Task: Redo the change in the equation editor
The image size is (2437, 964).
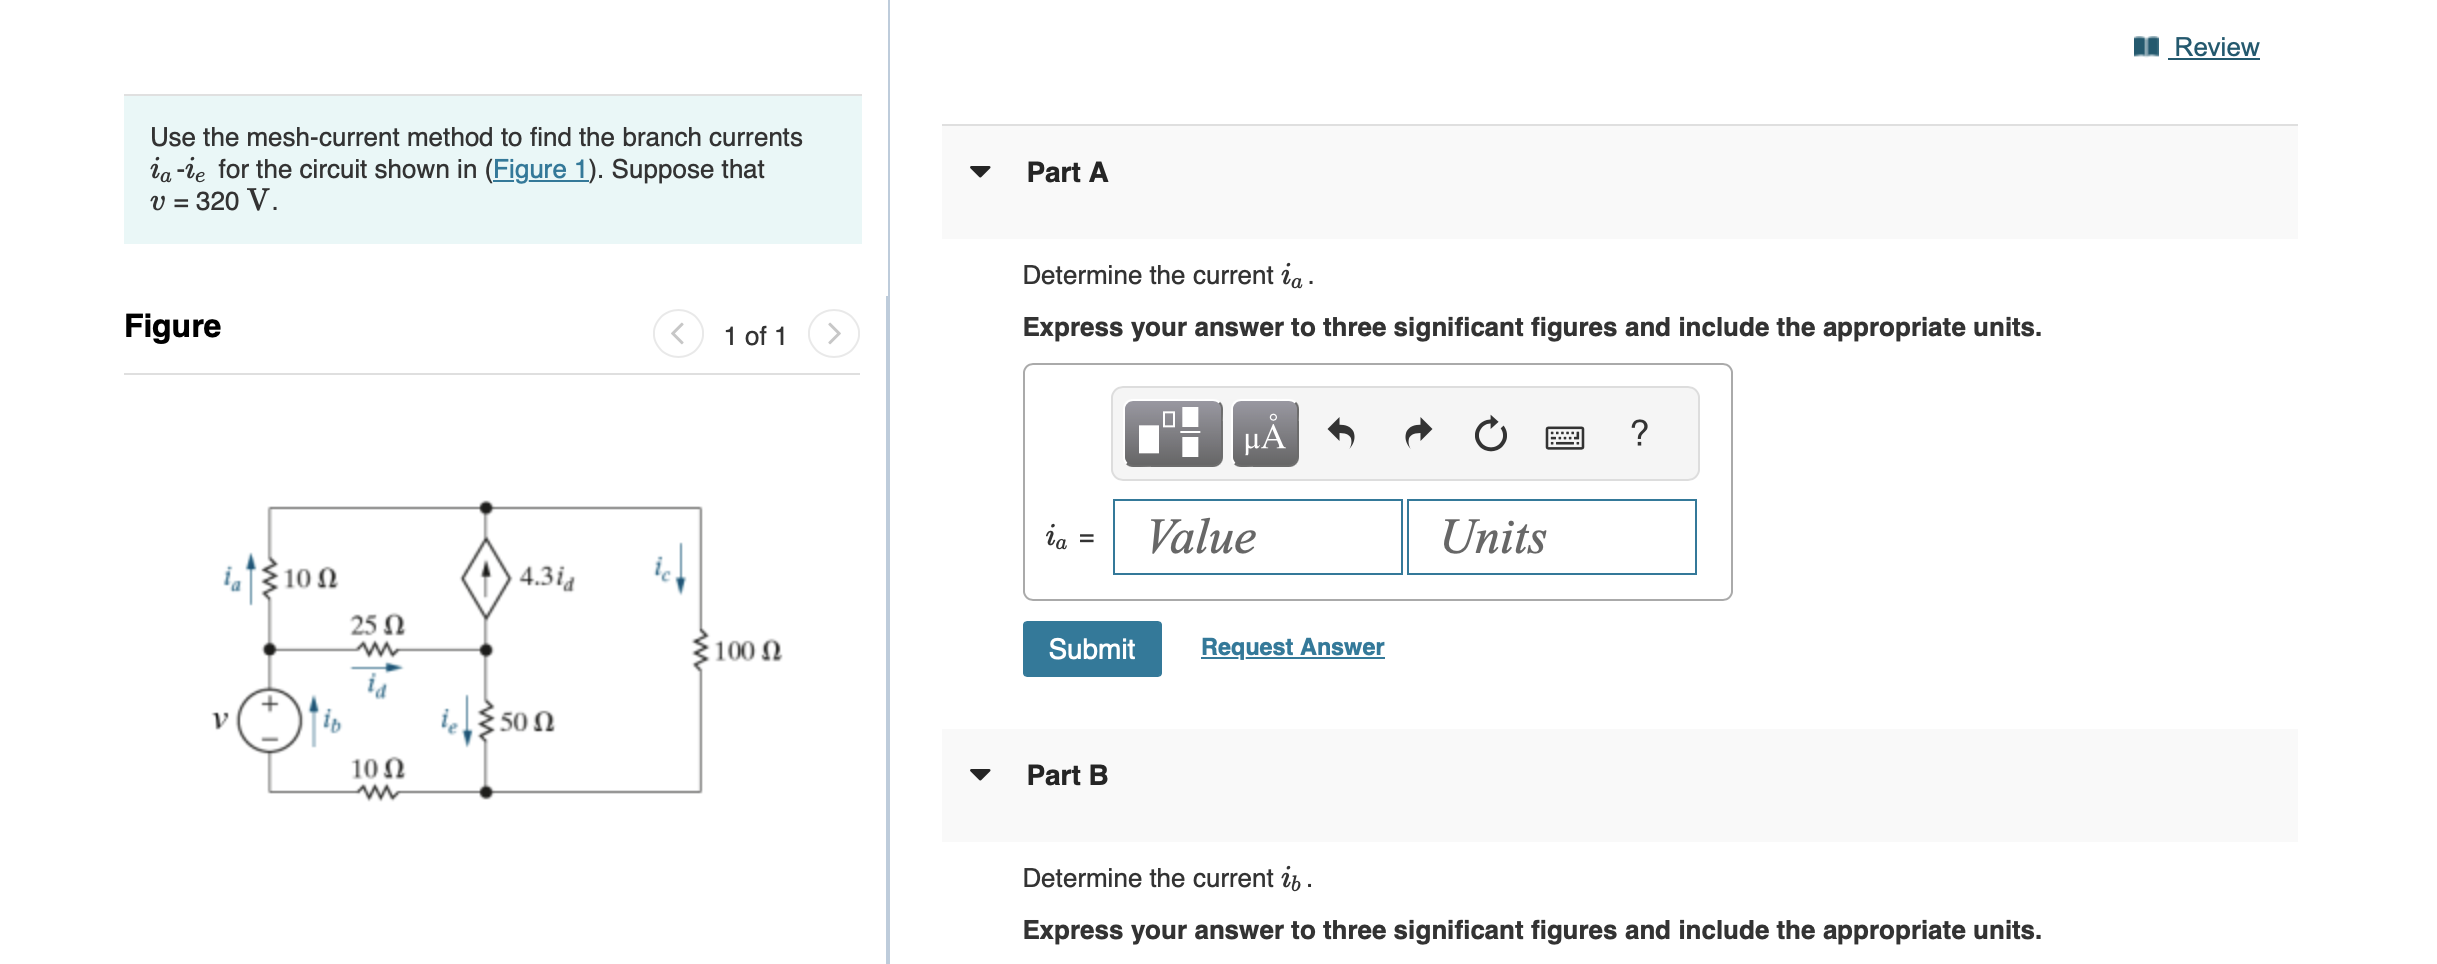Action: (x=1417, y=433)
